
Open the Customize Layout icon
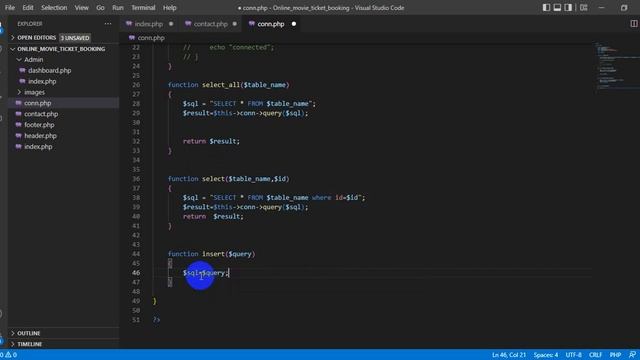[584, 7]
